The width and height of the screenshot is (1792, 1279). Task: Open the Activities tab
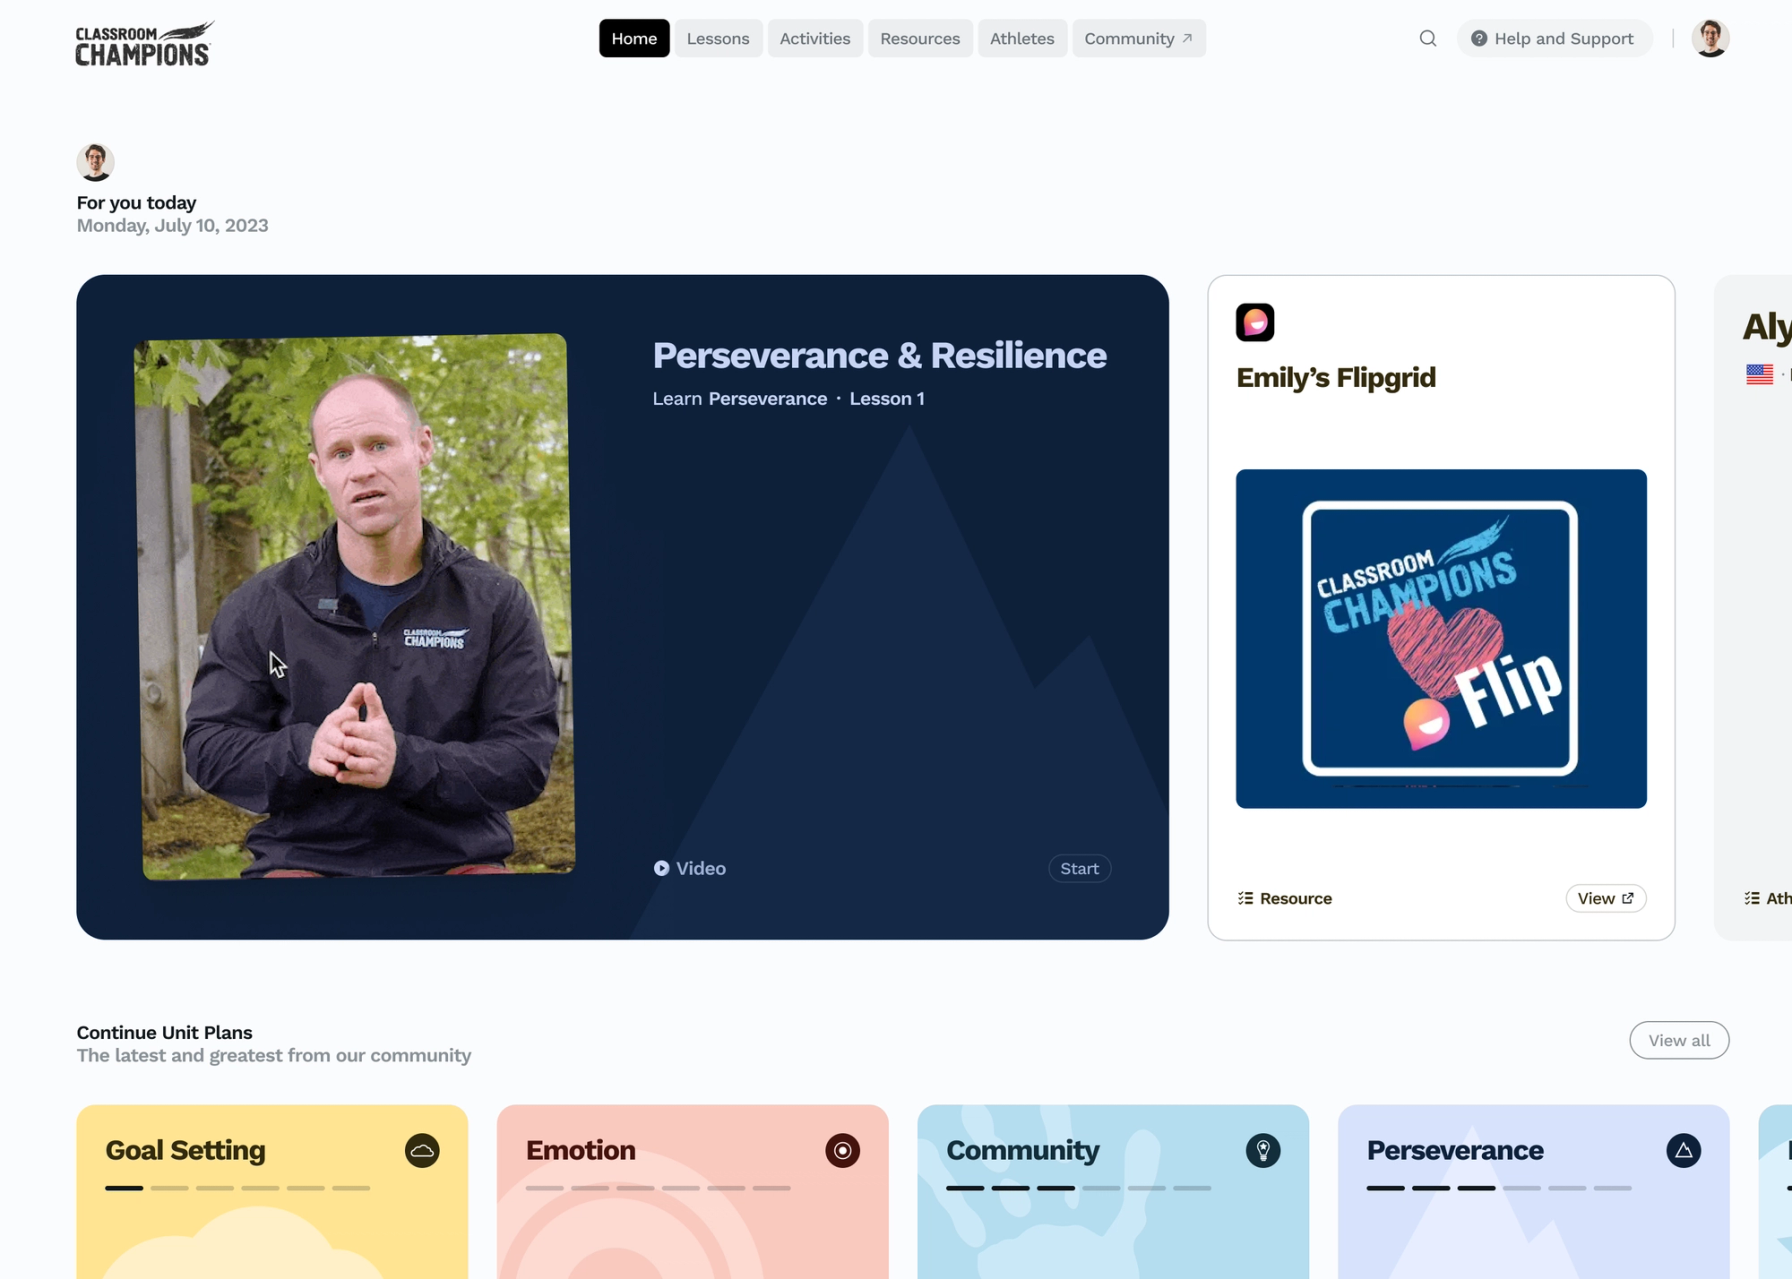815,39
